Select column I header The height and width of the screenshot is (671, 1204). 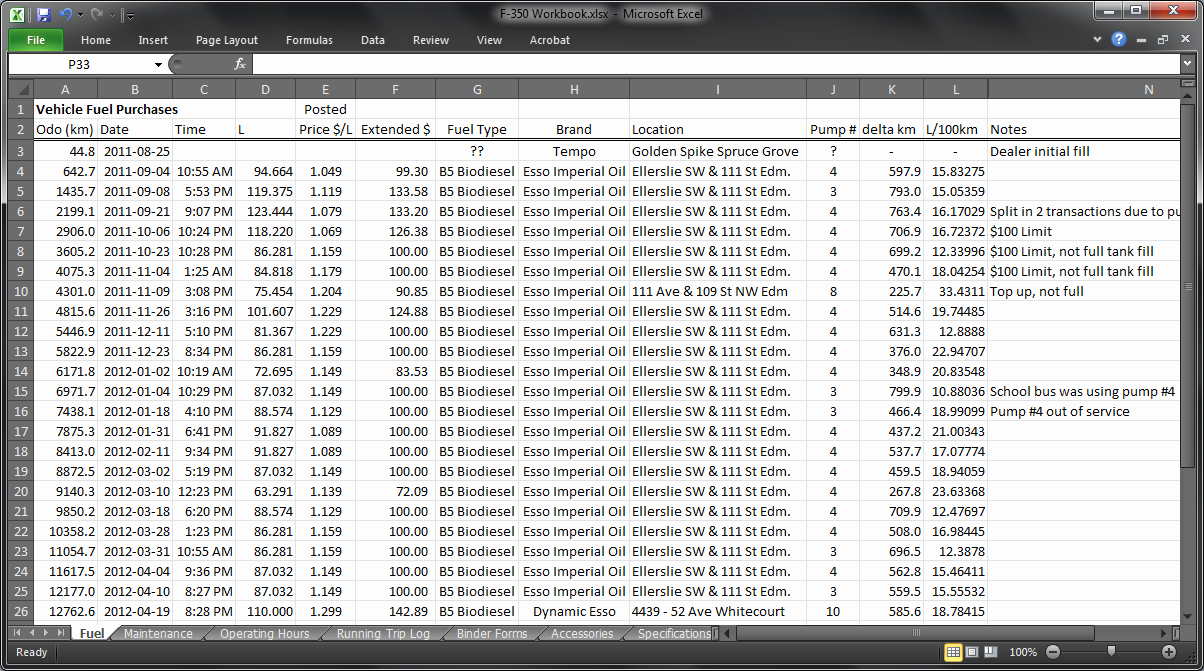click(718, 90)
